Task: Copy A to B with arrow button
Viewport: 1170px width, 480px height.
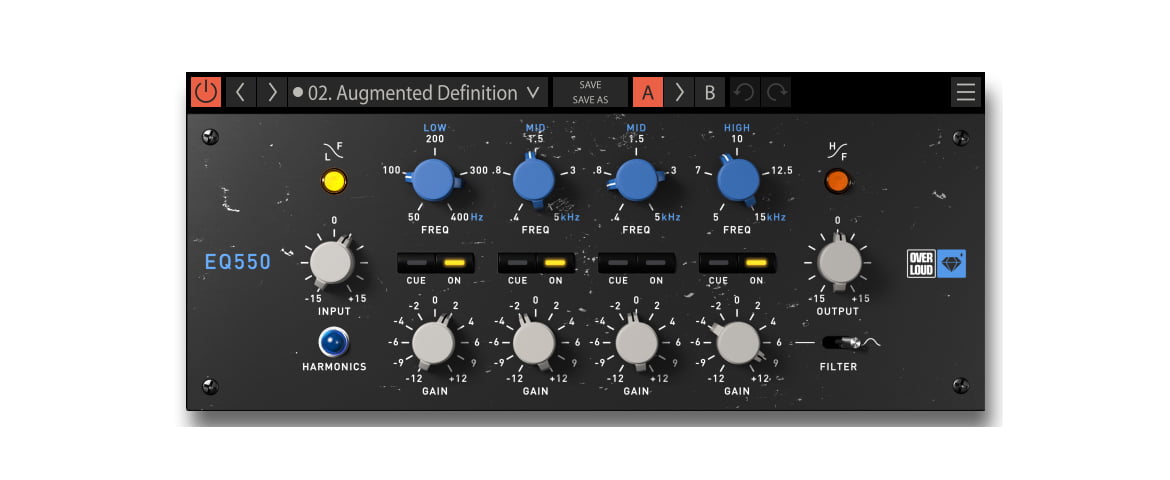Action: point(679,93)
